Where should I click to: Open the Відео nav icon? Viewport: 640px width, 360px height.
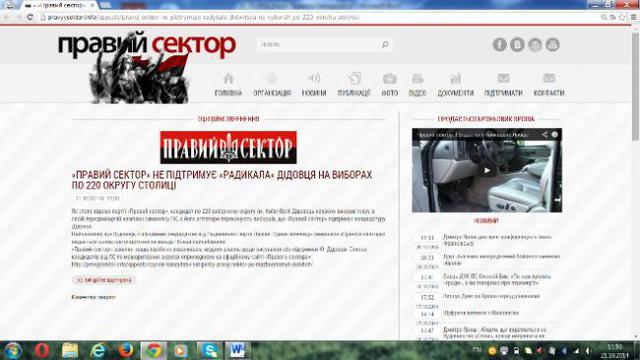tap(417, 78)
